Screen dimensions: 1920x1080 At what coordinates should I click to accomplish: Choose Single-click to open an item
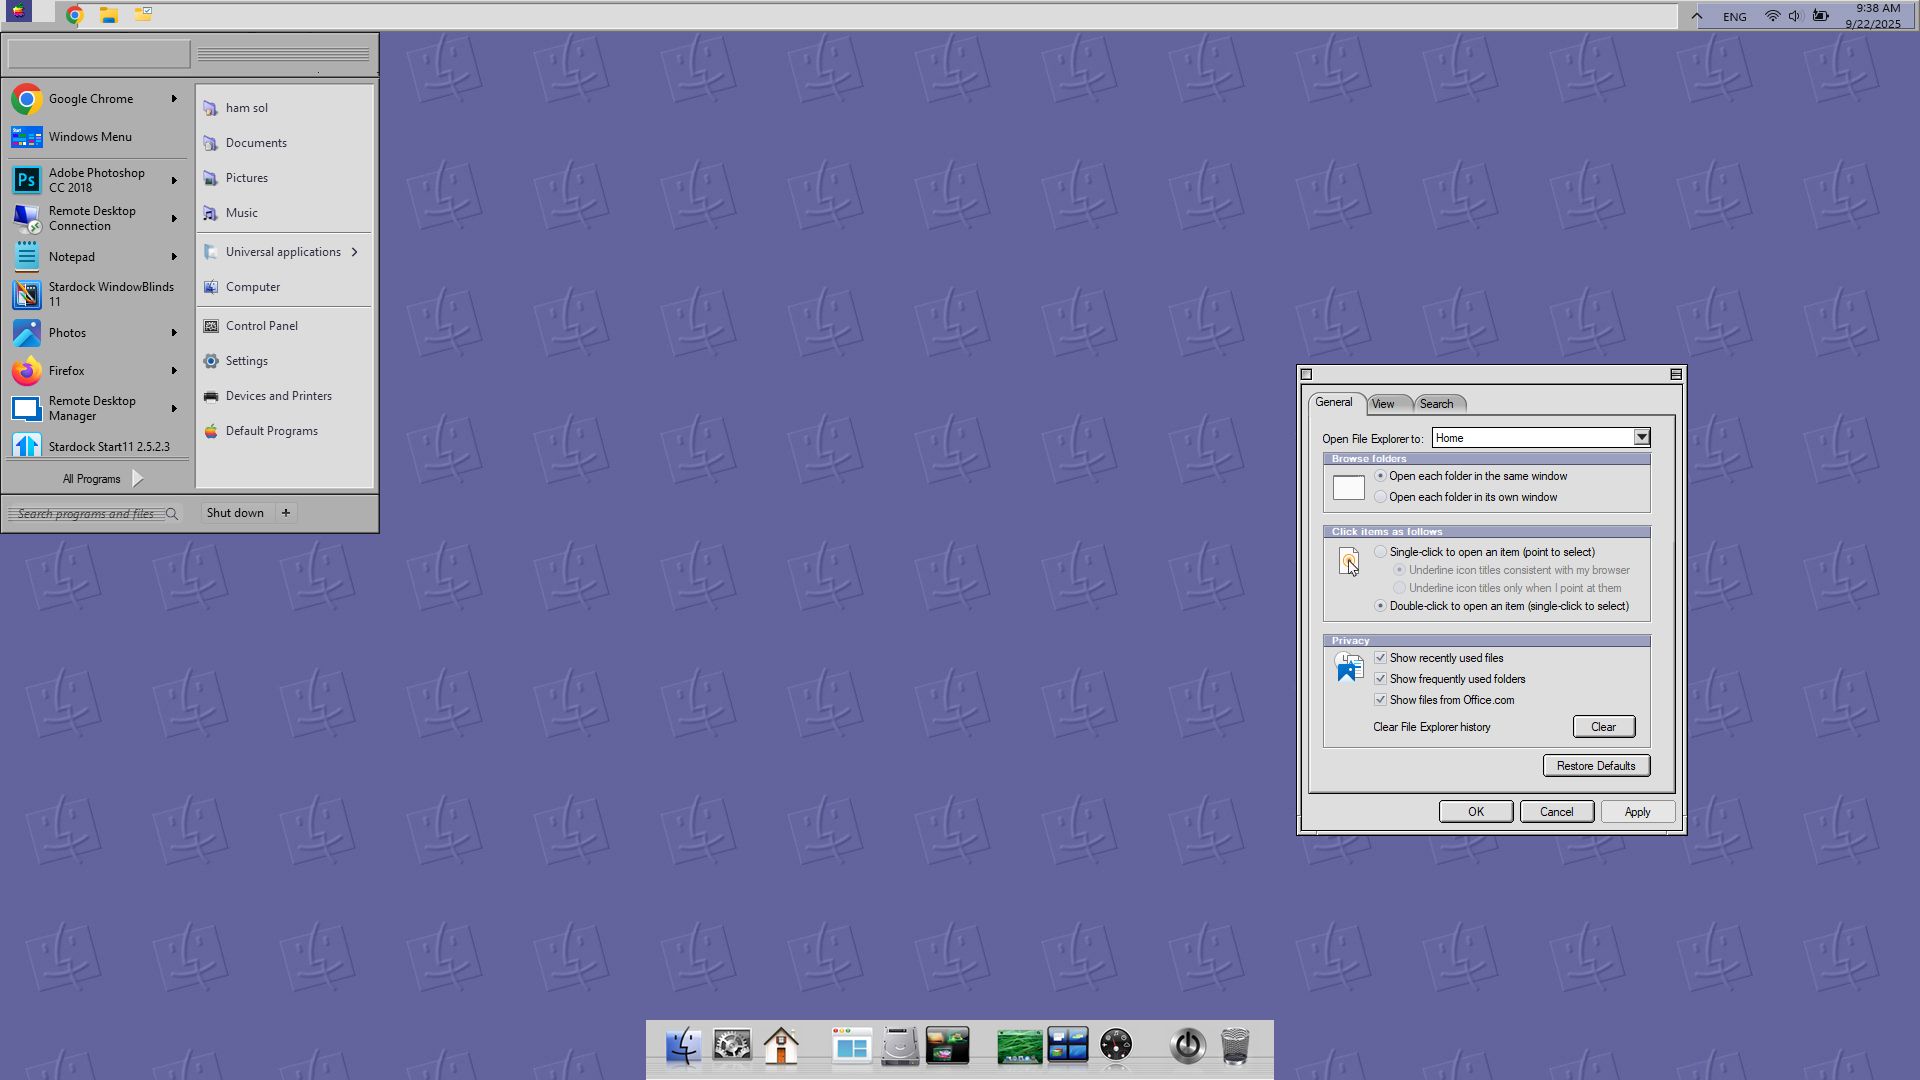(x=1381, y=552)
